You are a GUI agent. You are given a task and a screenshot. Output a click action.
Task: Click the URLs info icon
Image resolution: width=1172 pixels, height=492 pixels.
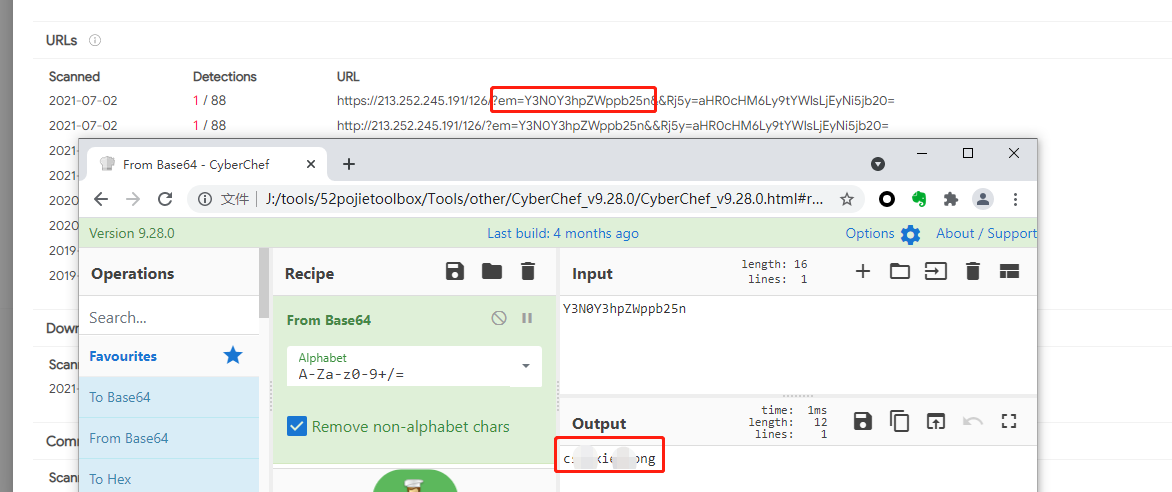pyautogui.click(x=95, y=40)
